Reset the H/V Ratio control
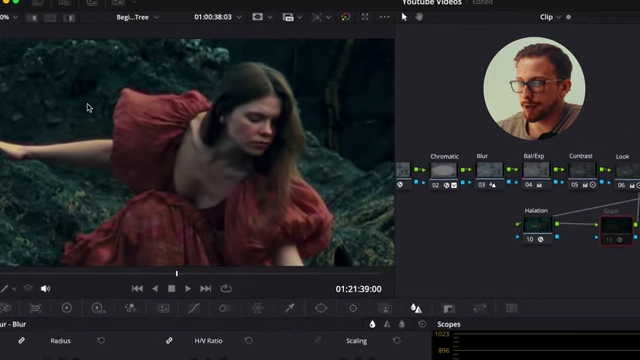640x360 pixels. (x=249, y=340)
